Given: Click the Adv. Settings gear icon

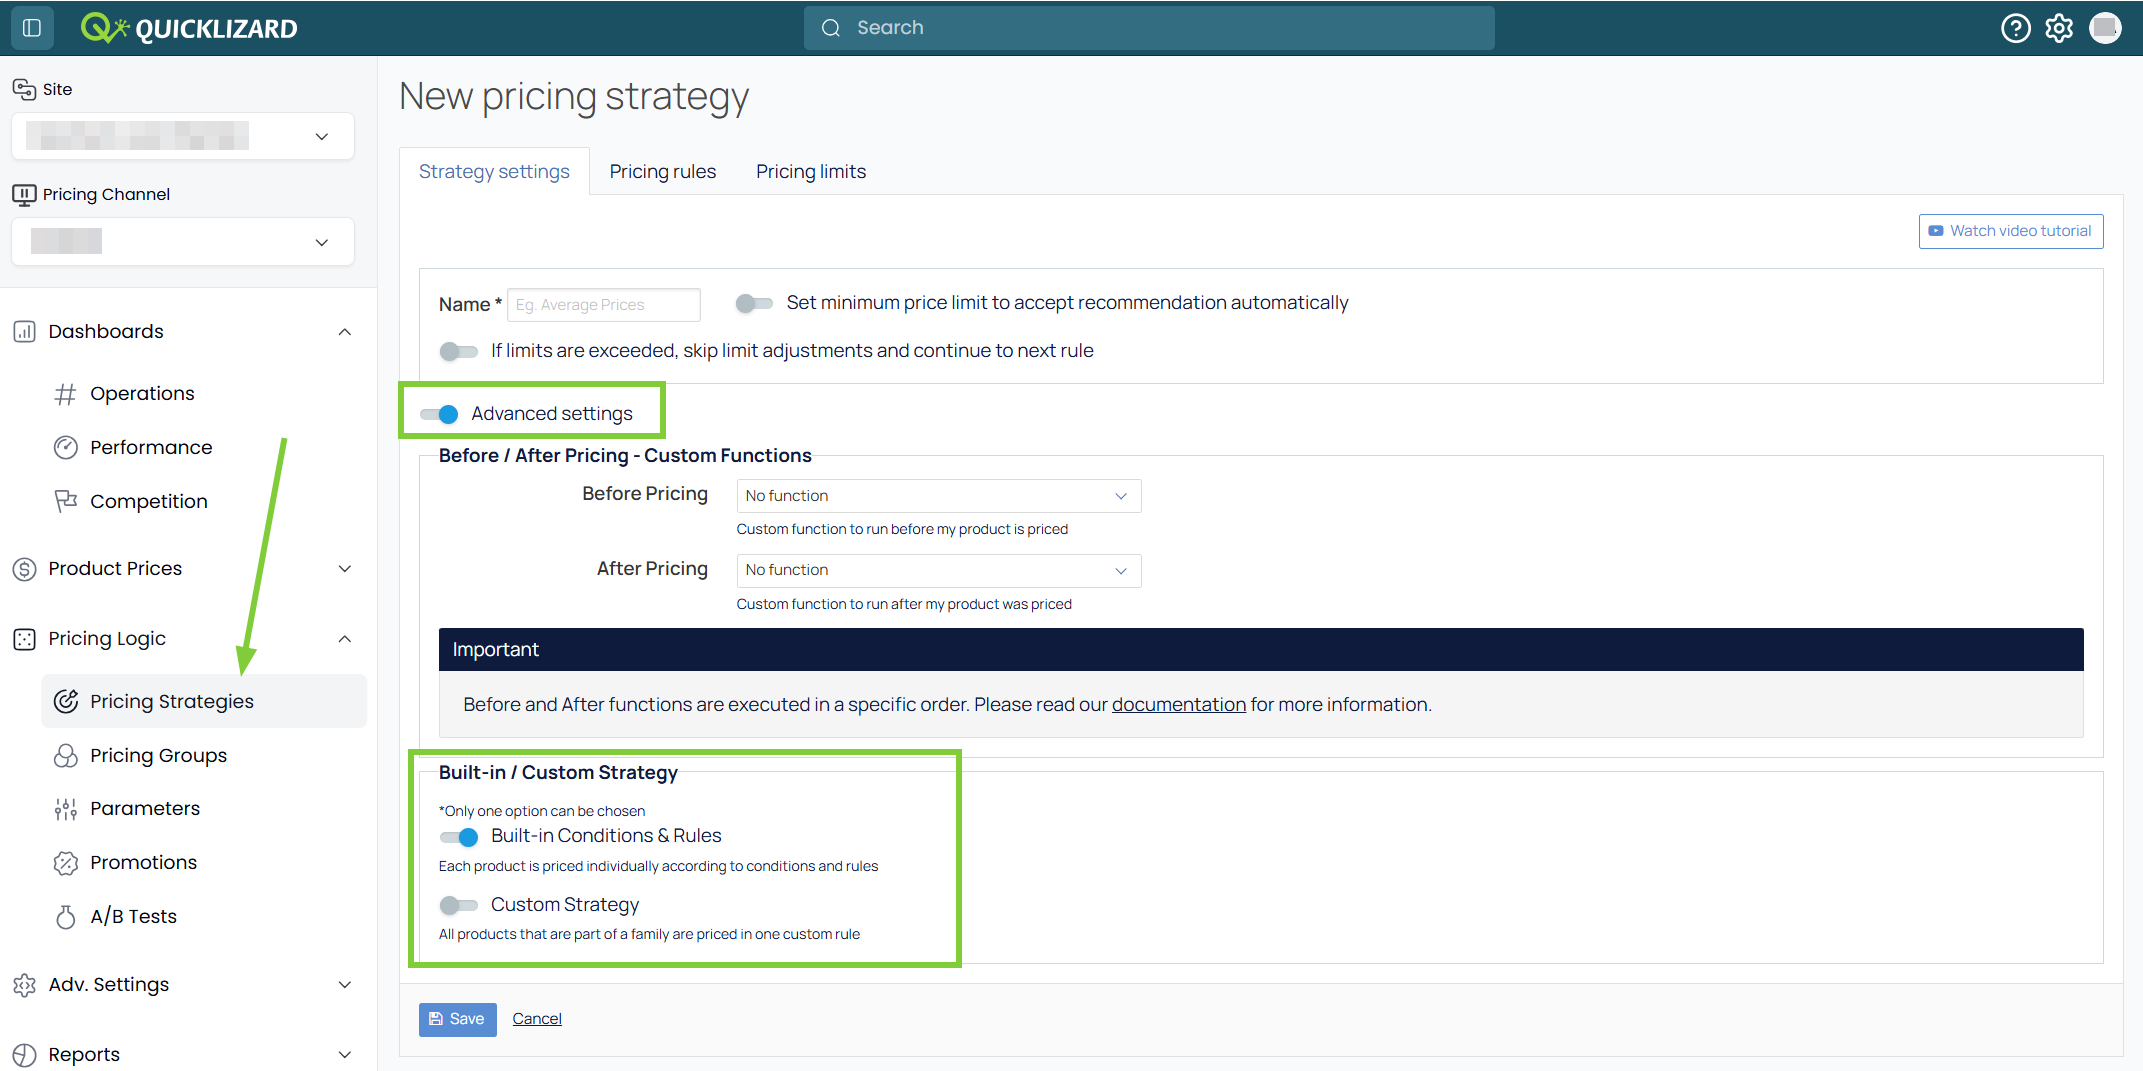Looking at the screenshot, I should click(25, 985).
